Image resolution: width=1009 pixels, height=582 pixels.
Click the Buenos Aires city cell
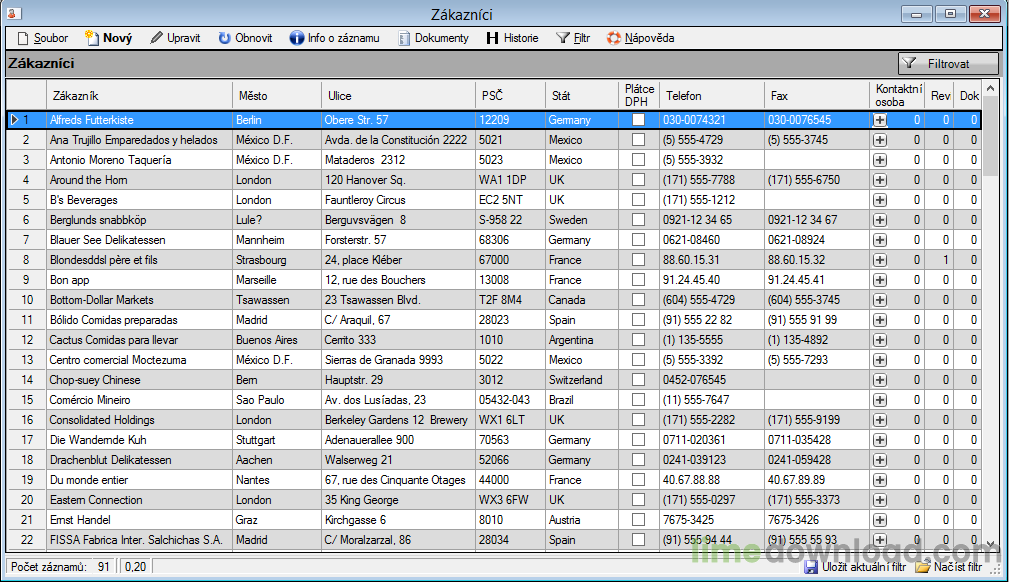[x=277, y=340]
